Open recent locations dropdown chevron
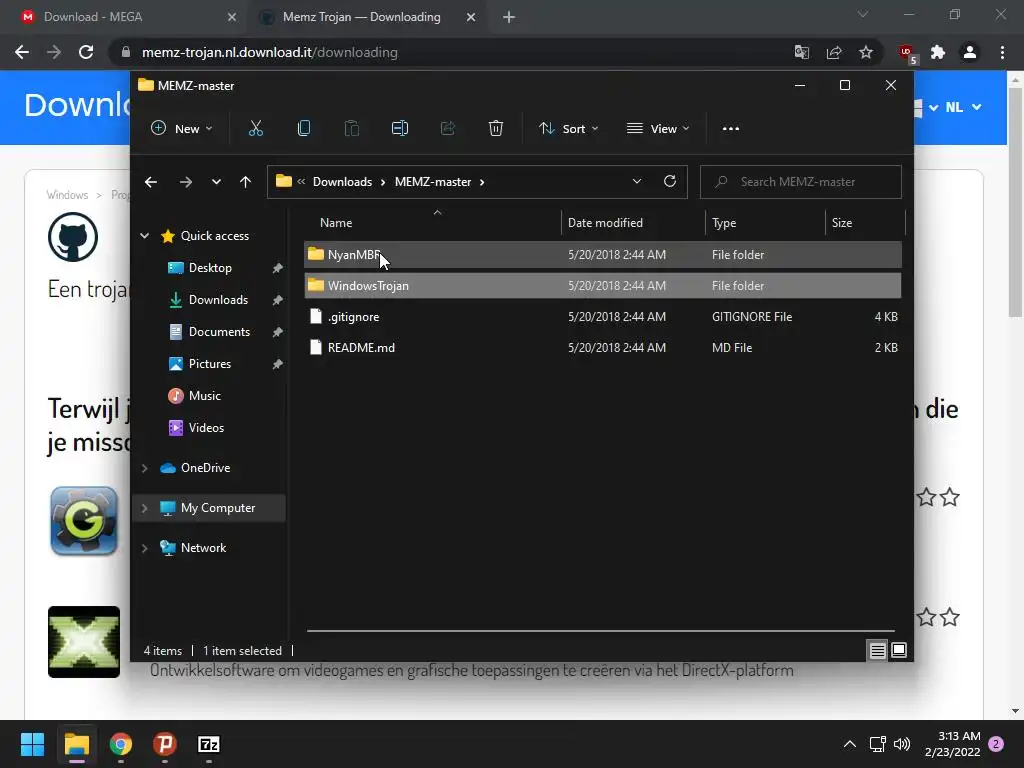Image resolution: width=1024 pixels, height=768 pixels. click(216, 182)
